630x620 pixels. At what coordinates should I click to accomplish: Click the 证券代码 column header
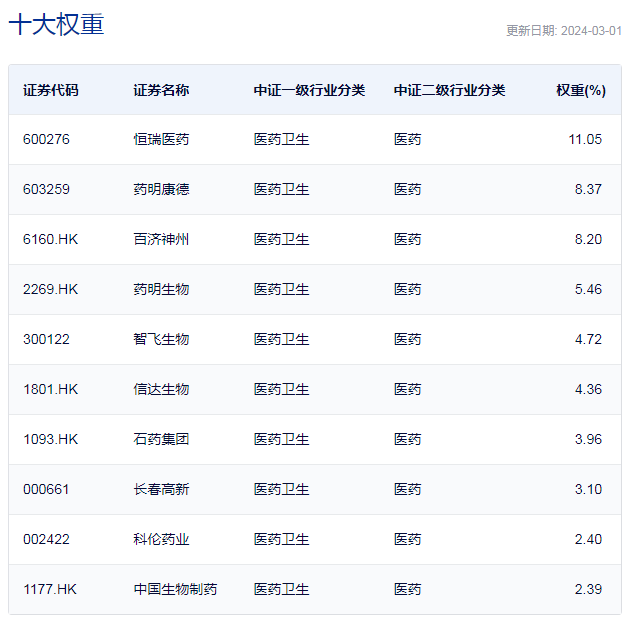pos(51,90)
